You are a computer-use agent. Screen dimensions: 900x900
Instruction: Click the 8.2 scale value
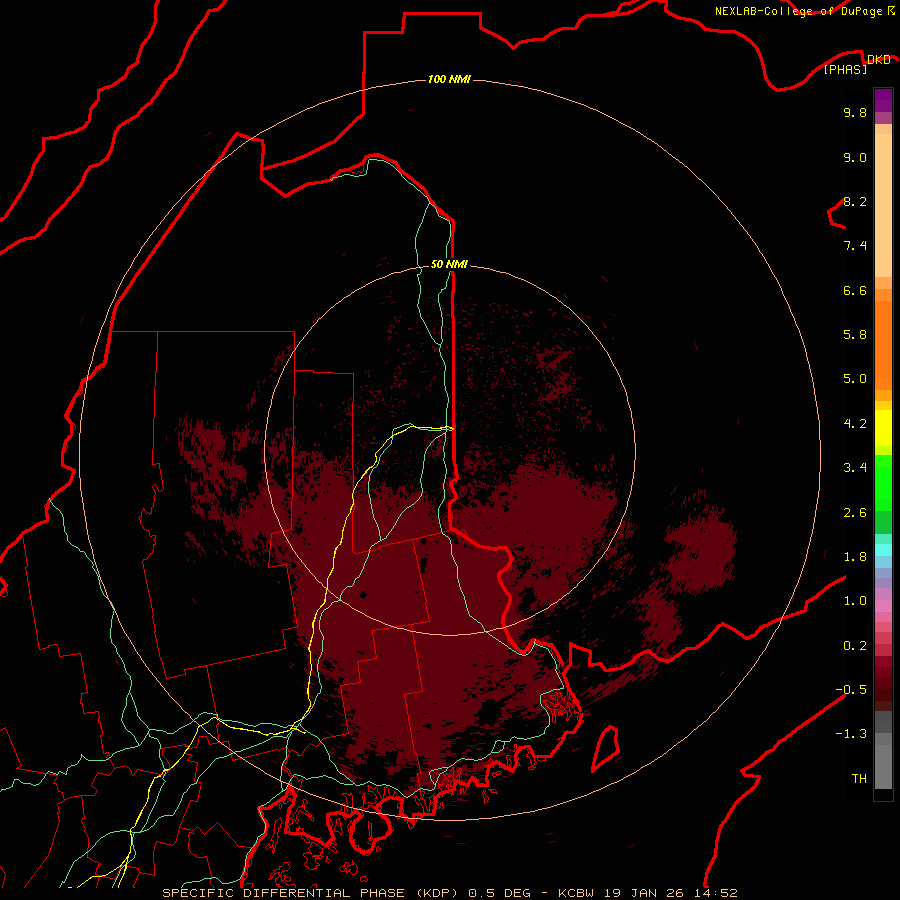(x=855, y=201)
